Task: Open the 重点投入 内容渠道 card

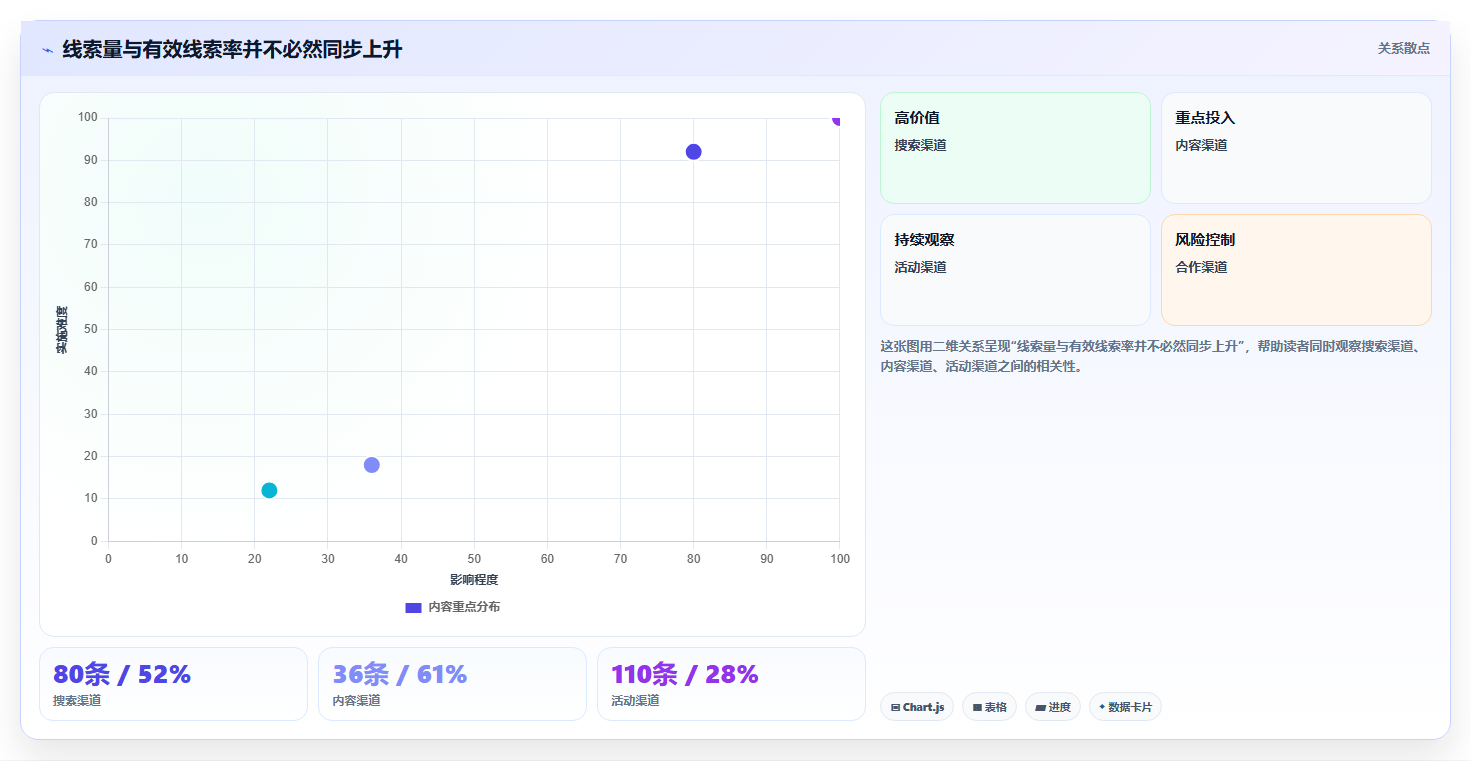Action: (1296, 148)
